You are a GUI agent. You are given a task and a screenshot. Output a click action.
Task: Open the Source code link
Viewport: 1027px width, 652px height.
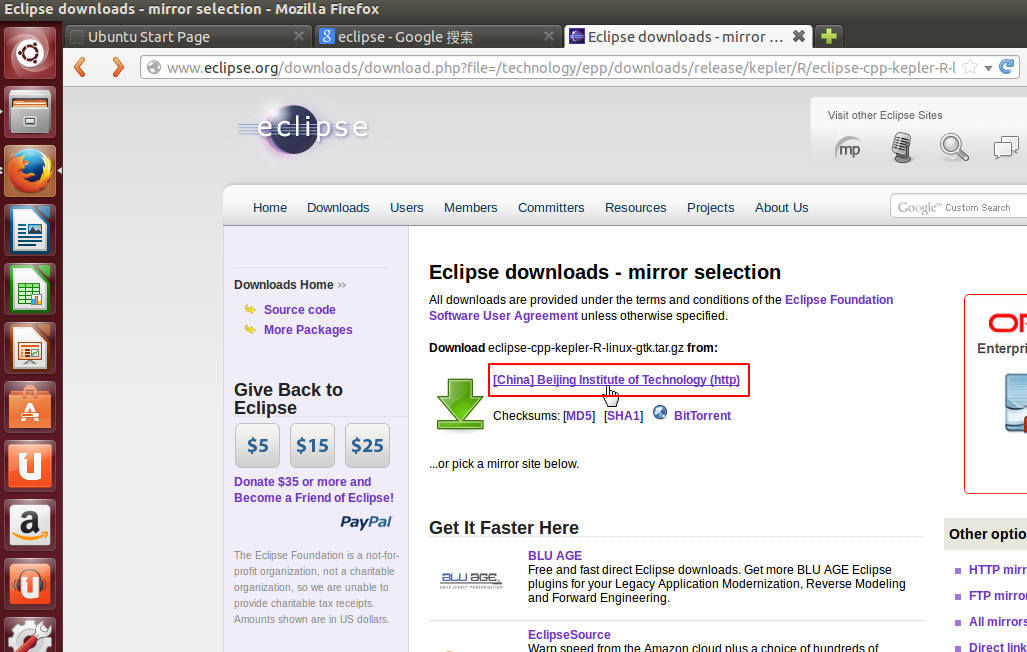click(x=299, y=309)
